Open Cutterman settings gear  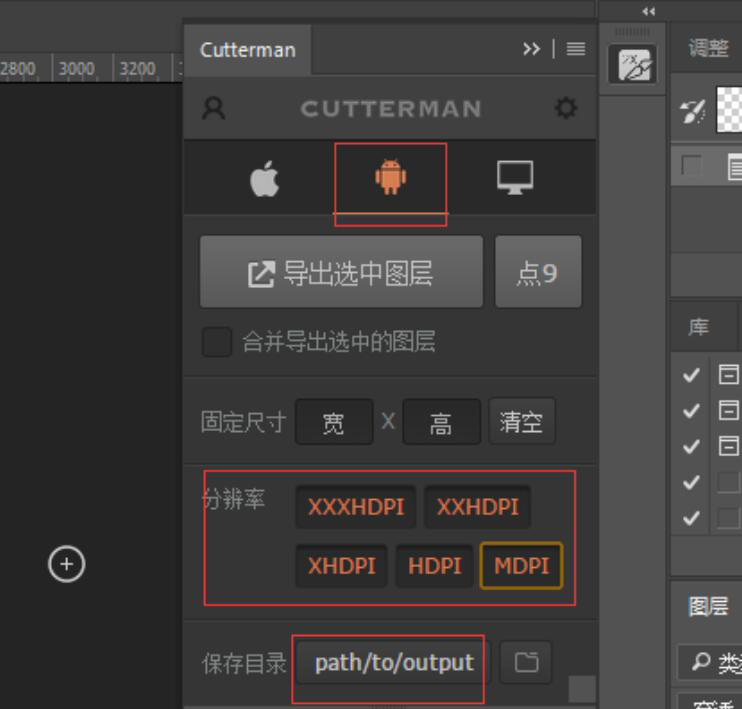click(x=566, y=108)
